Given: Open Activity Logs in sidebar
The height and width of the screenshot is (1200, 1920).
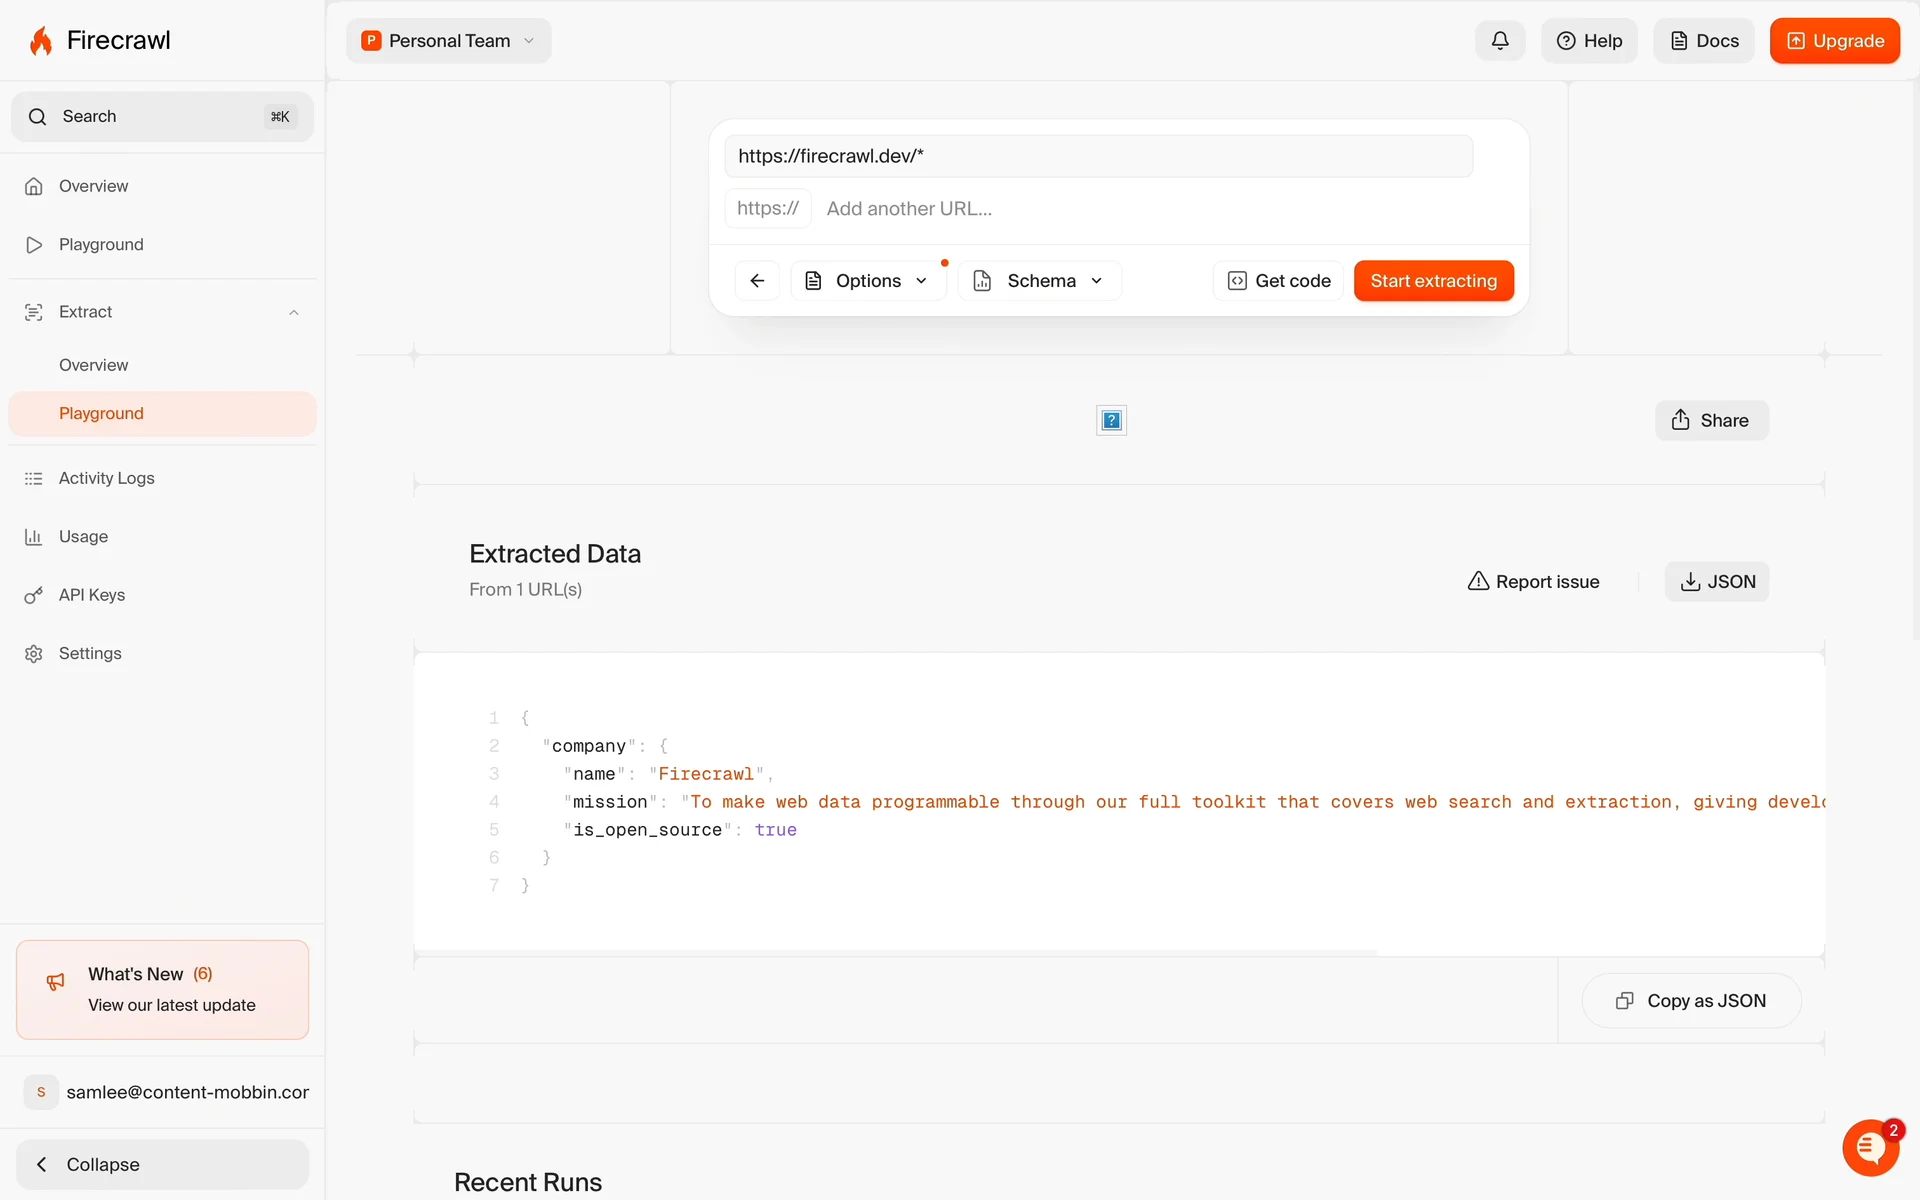Looking at the screenshot, I should pyautogui.click(x=106, y=478).
